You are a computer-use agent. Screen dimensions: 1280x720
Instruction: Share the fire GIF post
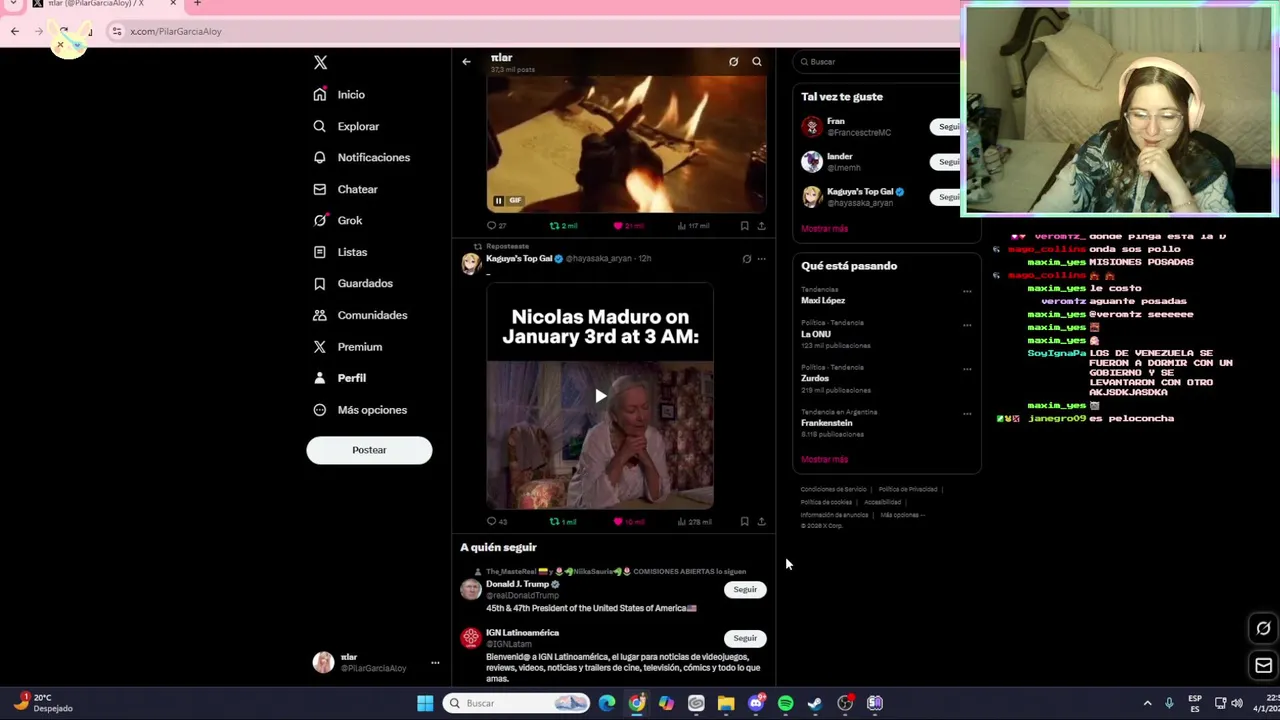(x=761, y=226)
